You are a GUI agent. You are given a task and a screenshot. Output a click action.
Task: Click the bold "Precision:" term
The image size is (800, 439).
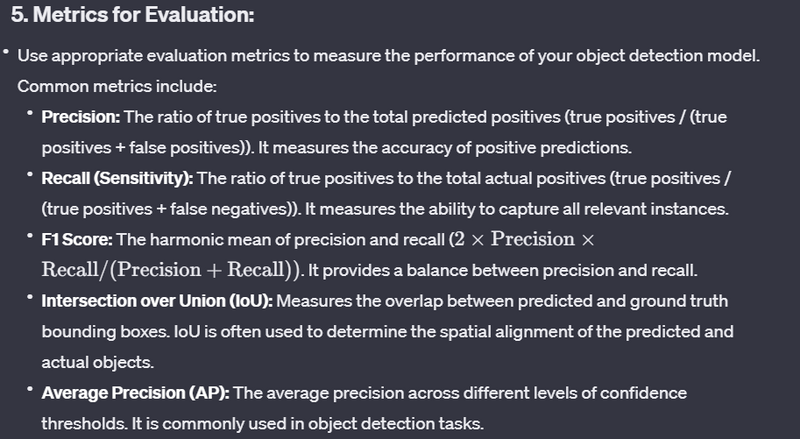(x=78, y=117)
